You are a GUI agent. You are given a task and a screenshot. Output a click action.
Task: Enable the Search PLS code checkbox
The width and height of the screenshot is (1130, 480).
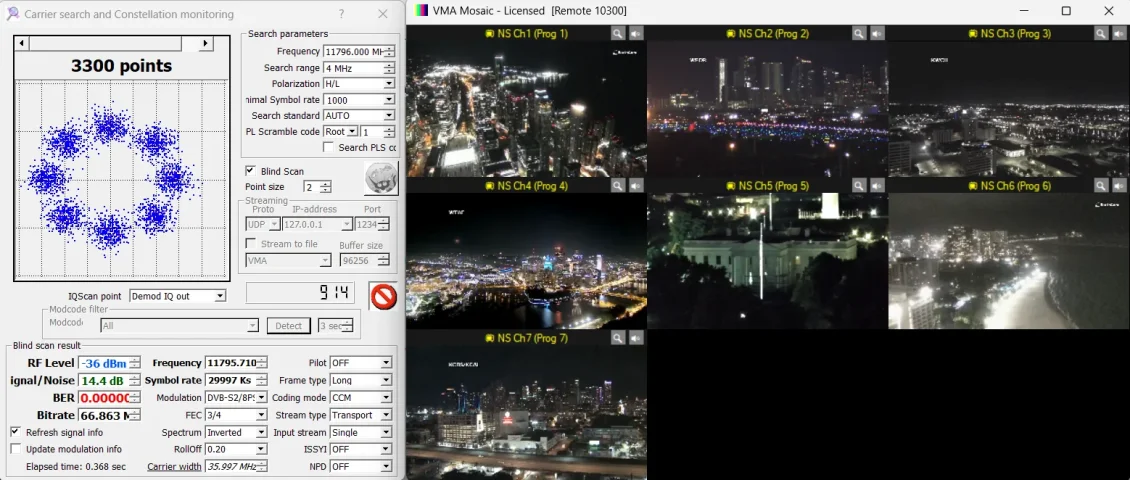click(329, 147)
